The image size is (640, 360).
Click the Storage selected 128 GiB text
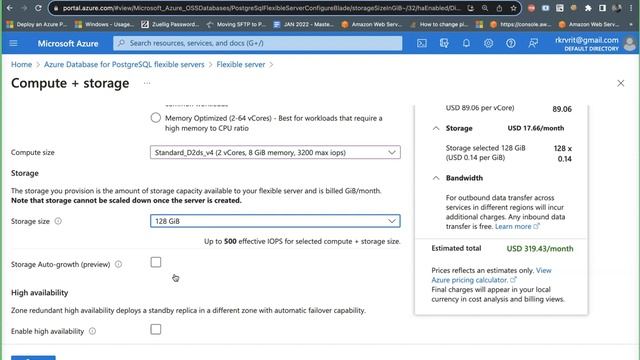coord(485,148)
